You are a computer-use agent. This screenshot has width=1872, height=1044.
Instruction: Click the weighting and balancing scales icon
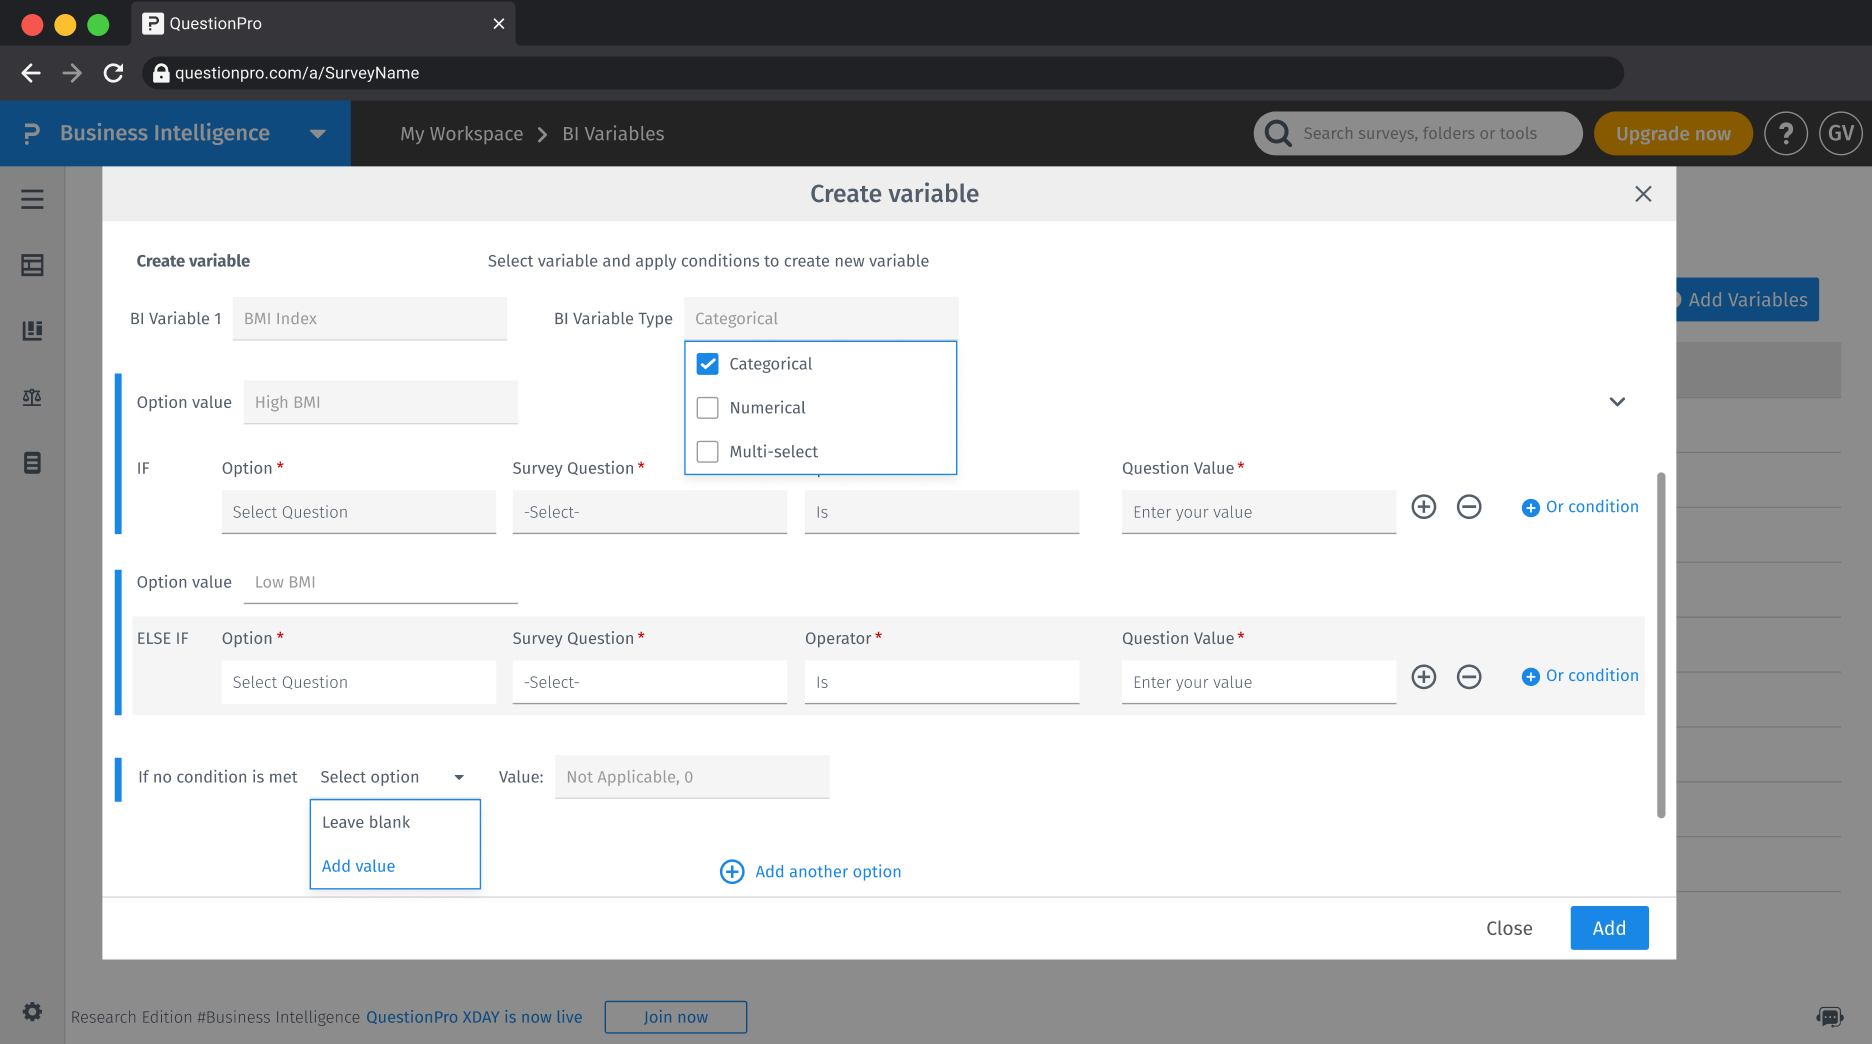click(32, 397)
